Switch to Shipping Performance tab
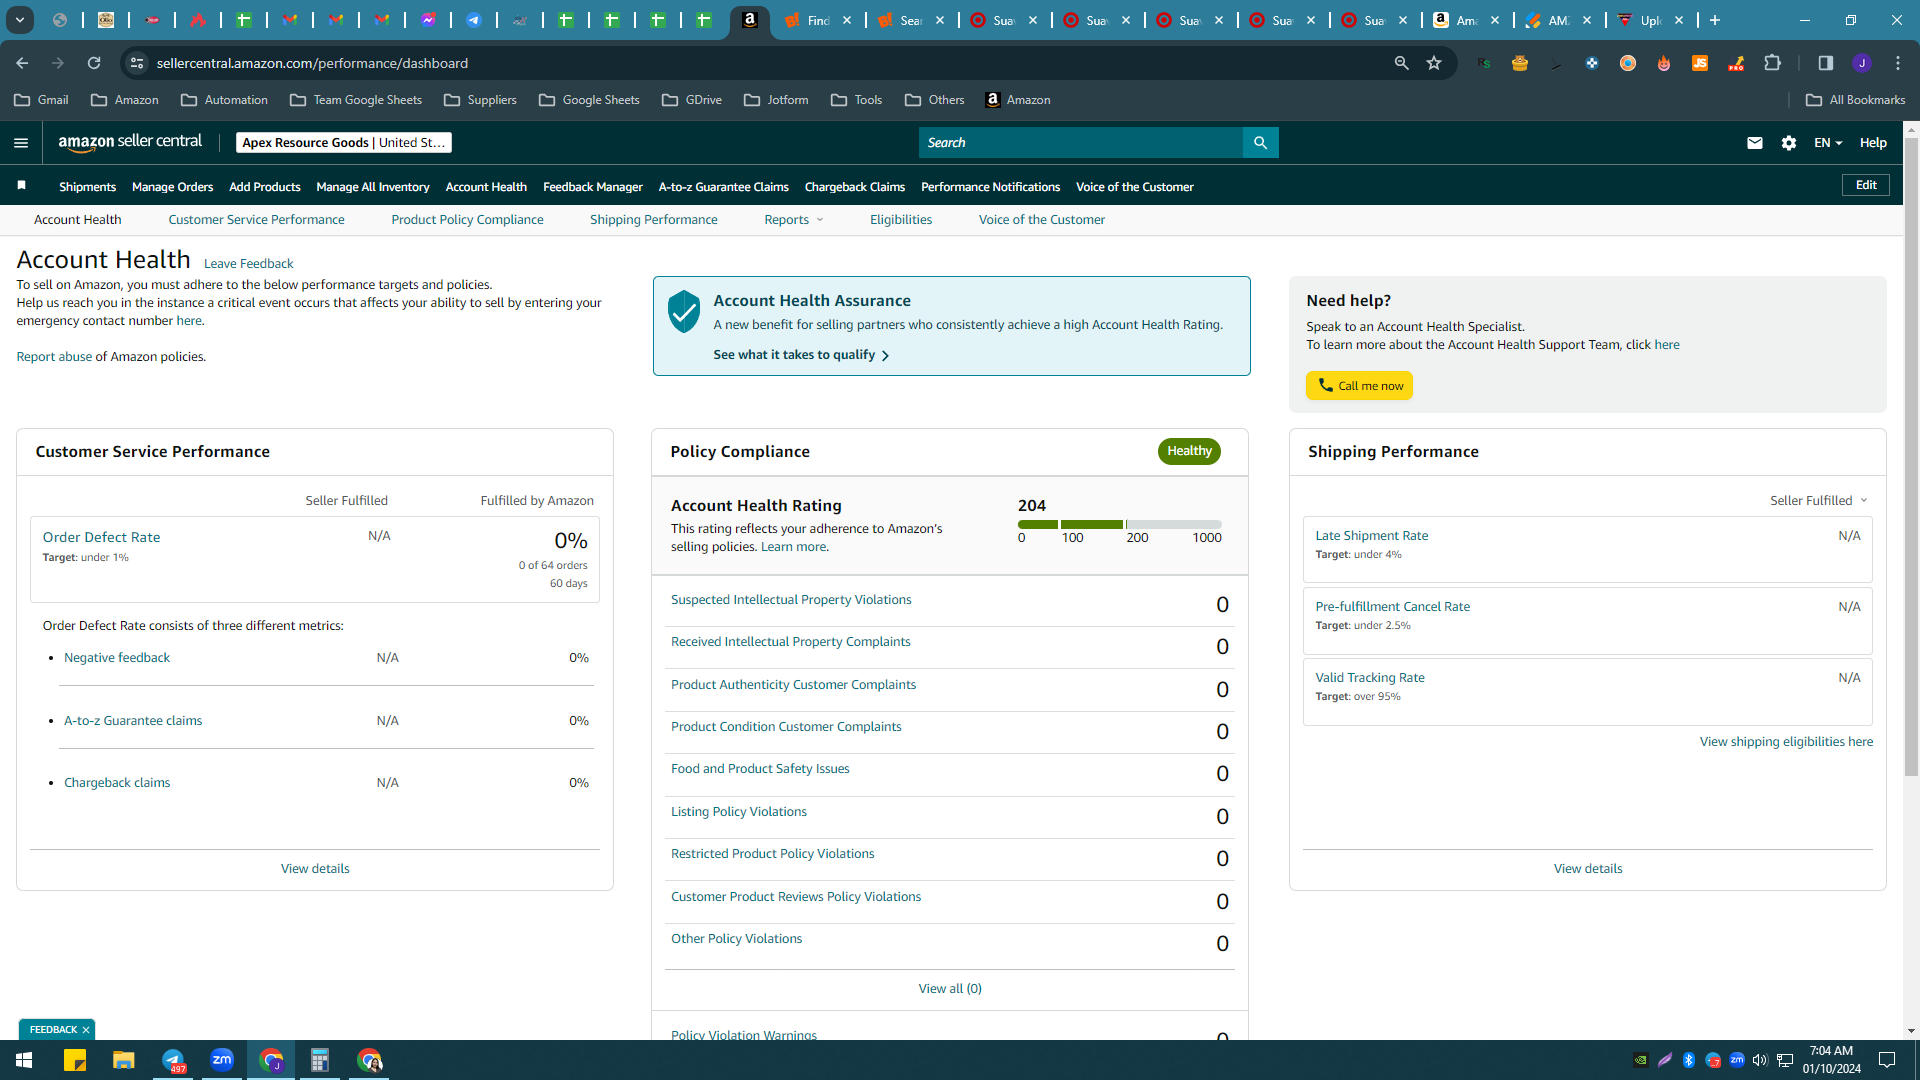The height and width of the screenshot is (1080, 1920). (x=653, y=220)
